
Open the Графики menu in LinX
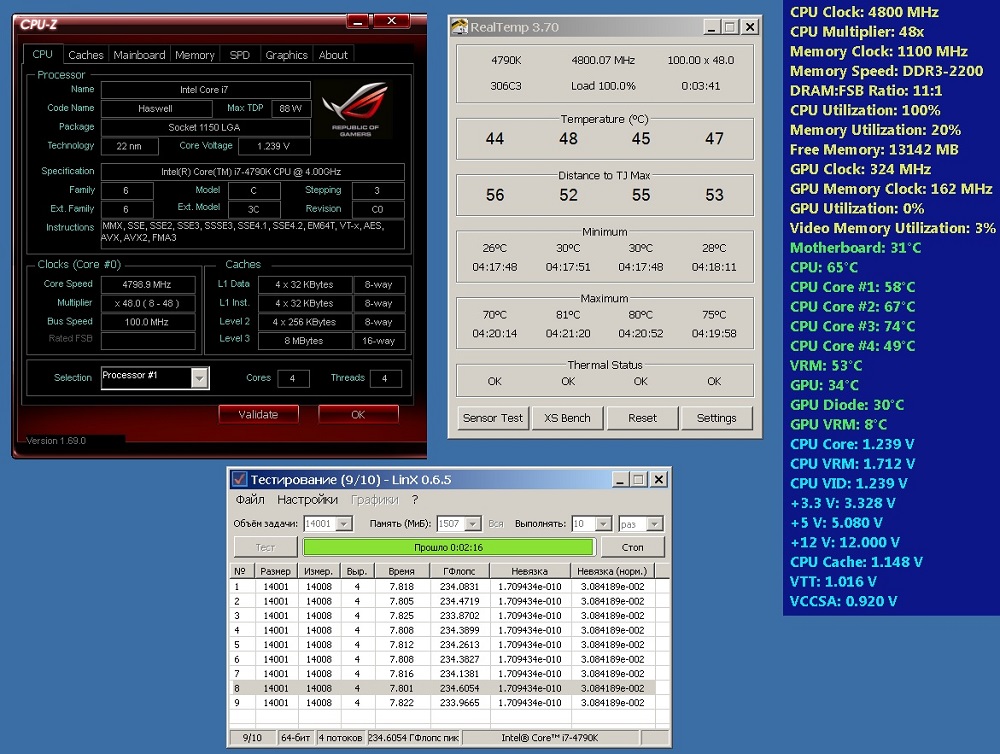(374, 499)
